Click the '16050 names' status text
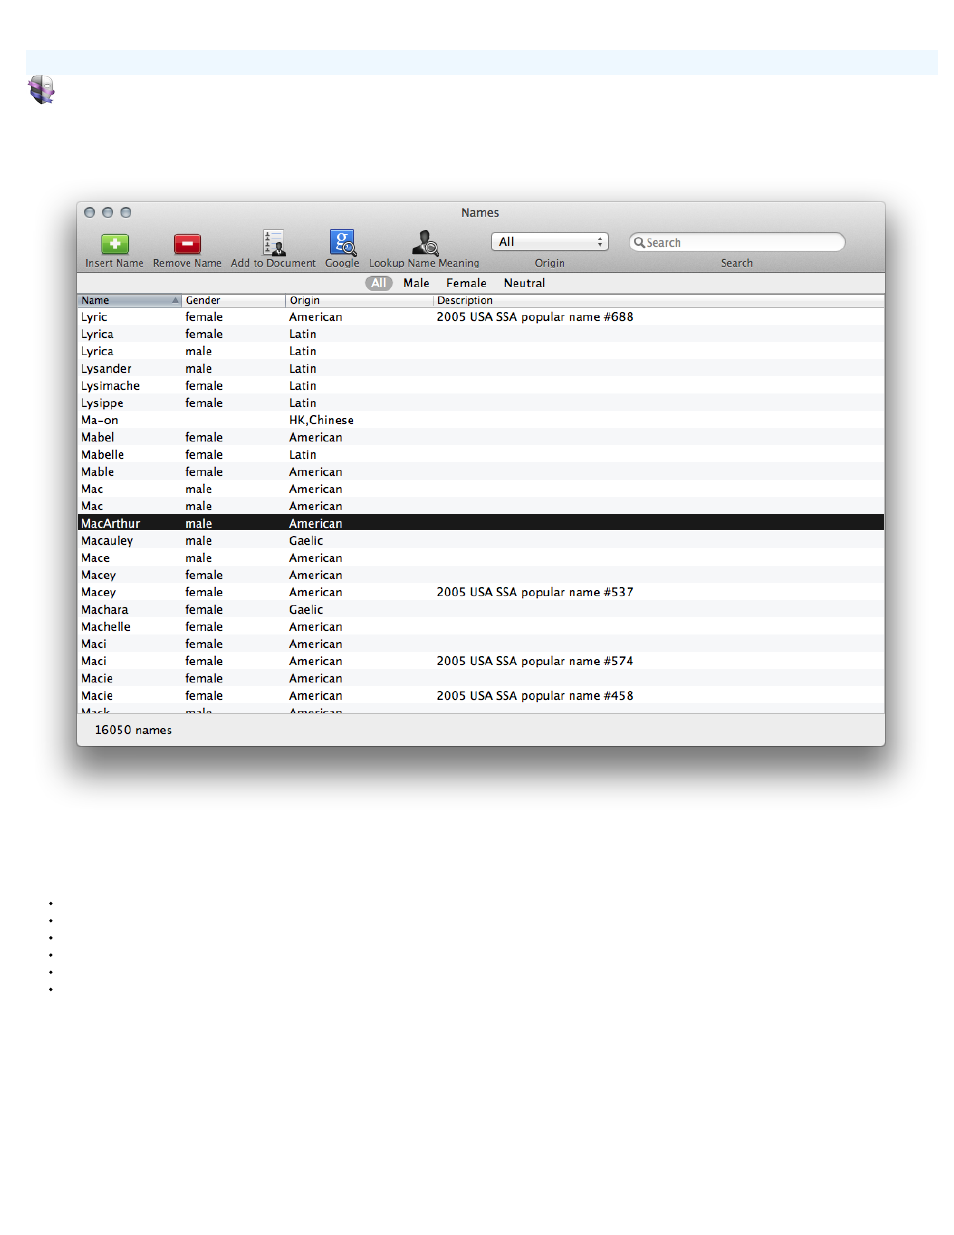 133,730
